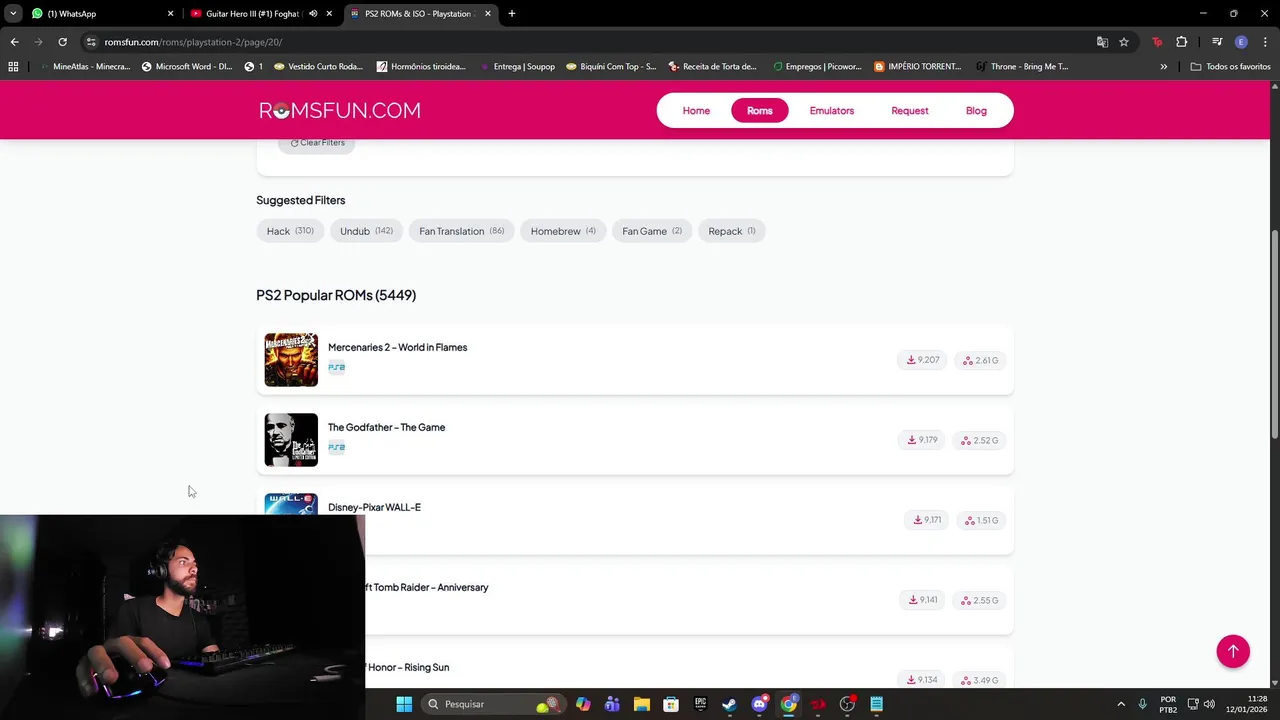Open the Chrome profile avatar

click(1241, 42)
